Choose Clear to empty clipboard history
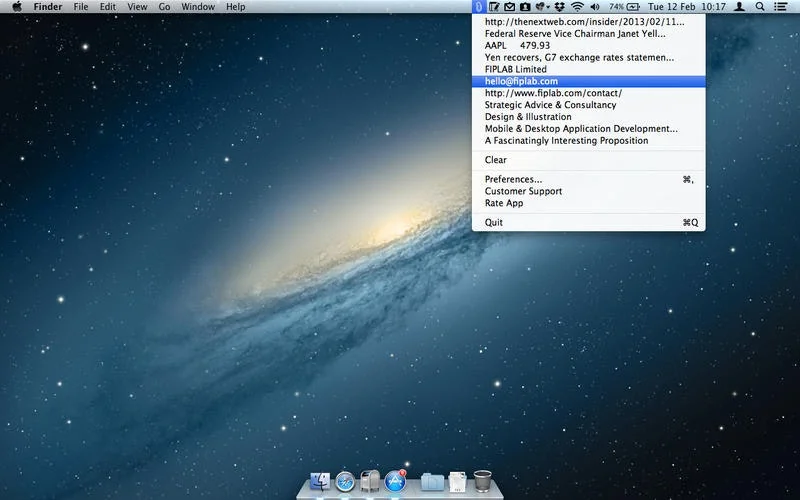 coord(496,160)
